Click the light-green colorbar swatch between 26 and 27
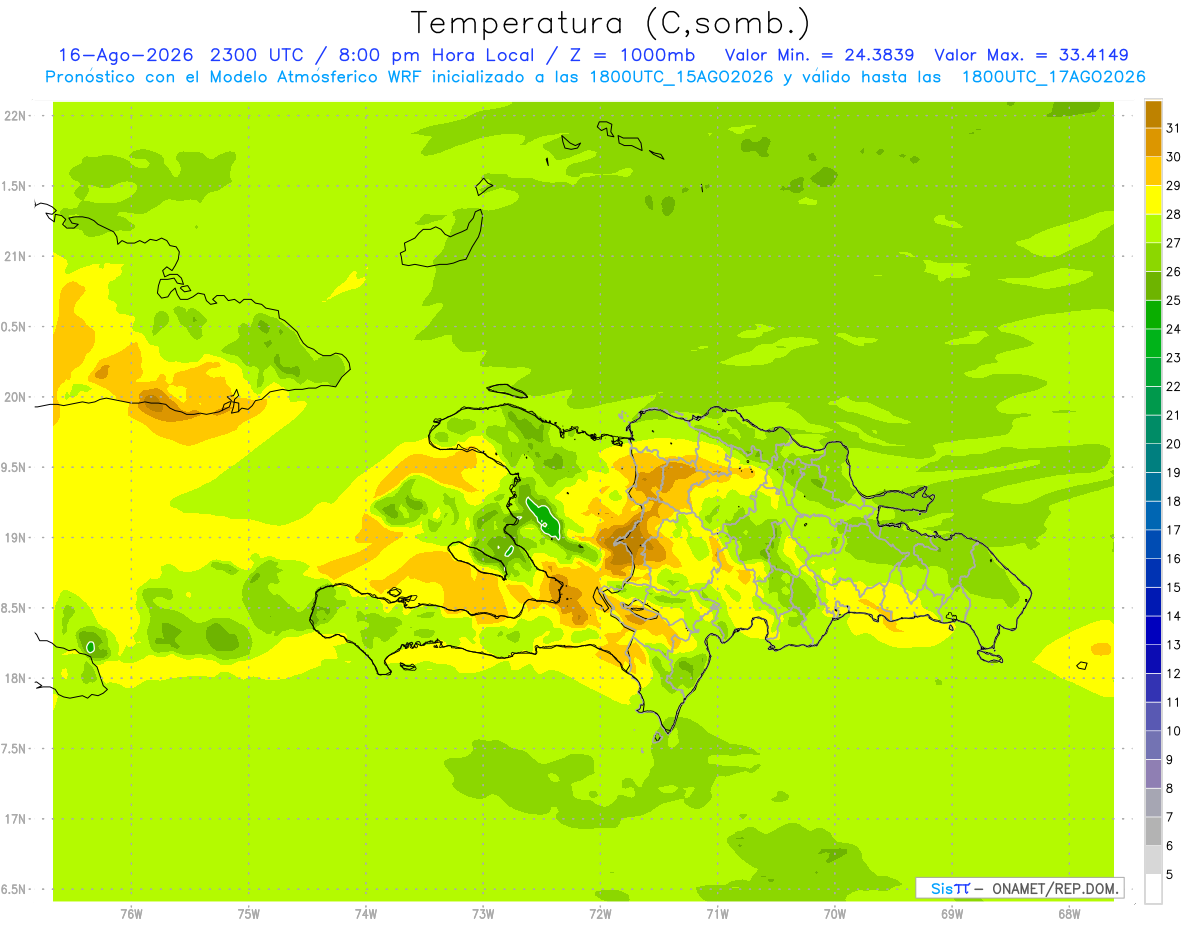This screenshot has height=927, width=1200. pos(1153,257)
